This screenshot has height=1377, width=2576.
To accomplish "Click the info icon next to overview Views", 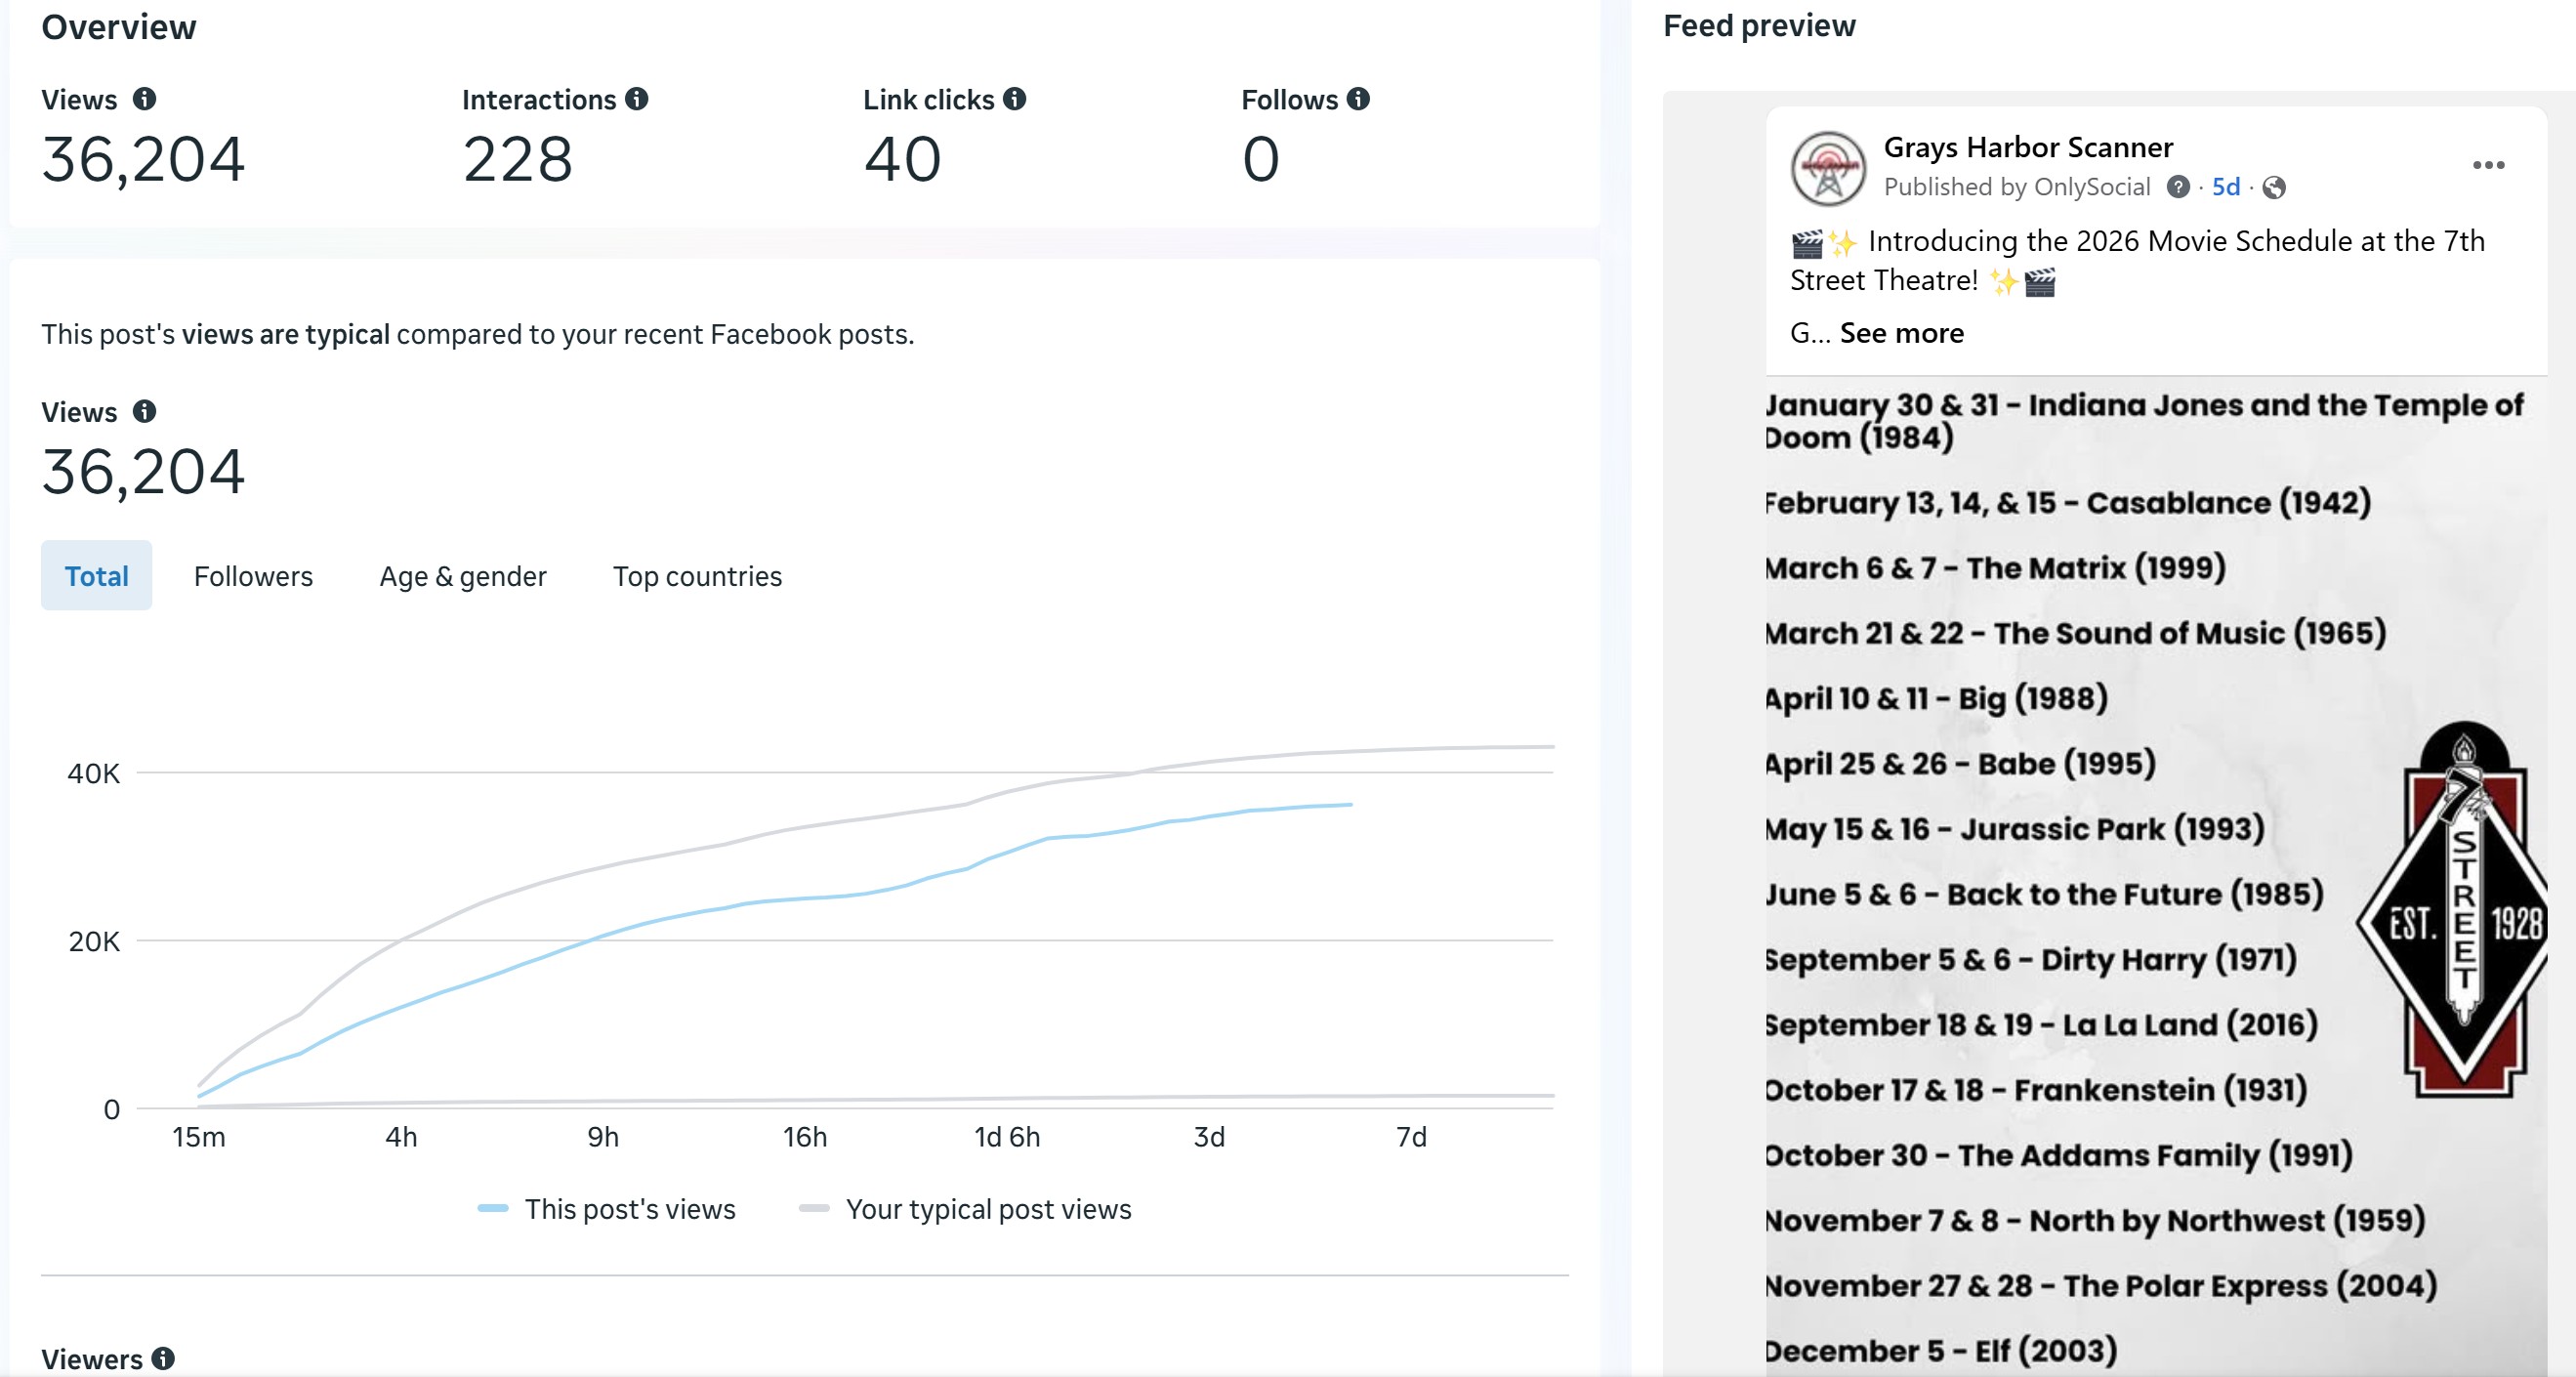I will (x=144, y=99).
